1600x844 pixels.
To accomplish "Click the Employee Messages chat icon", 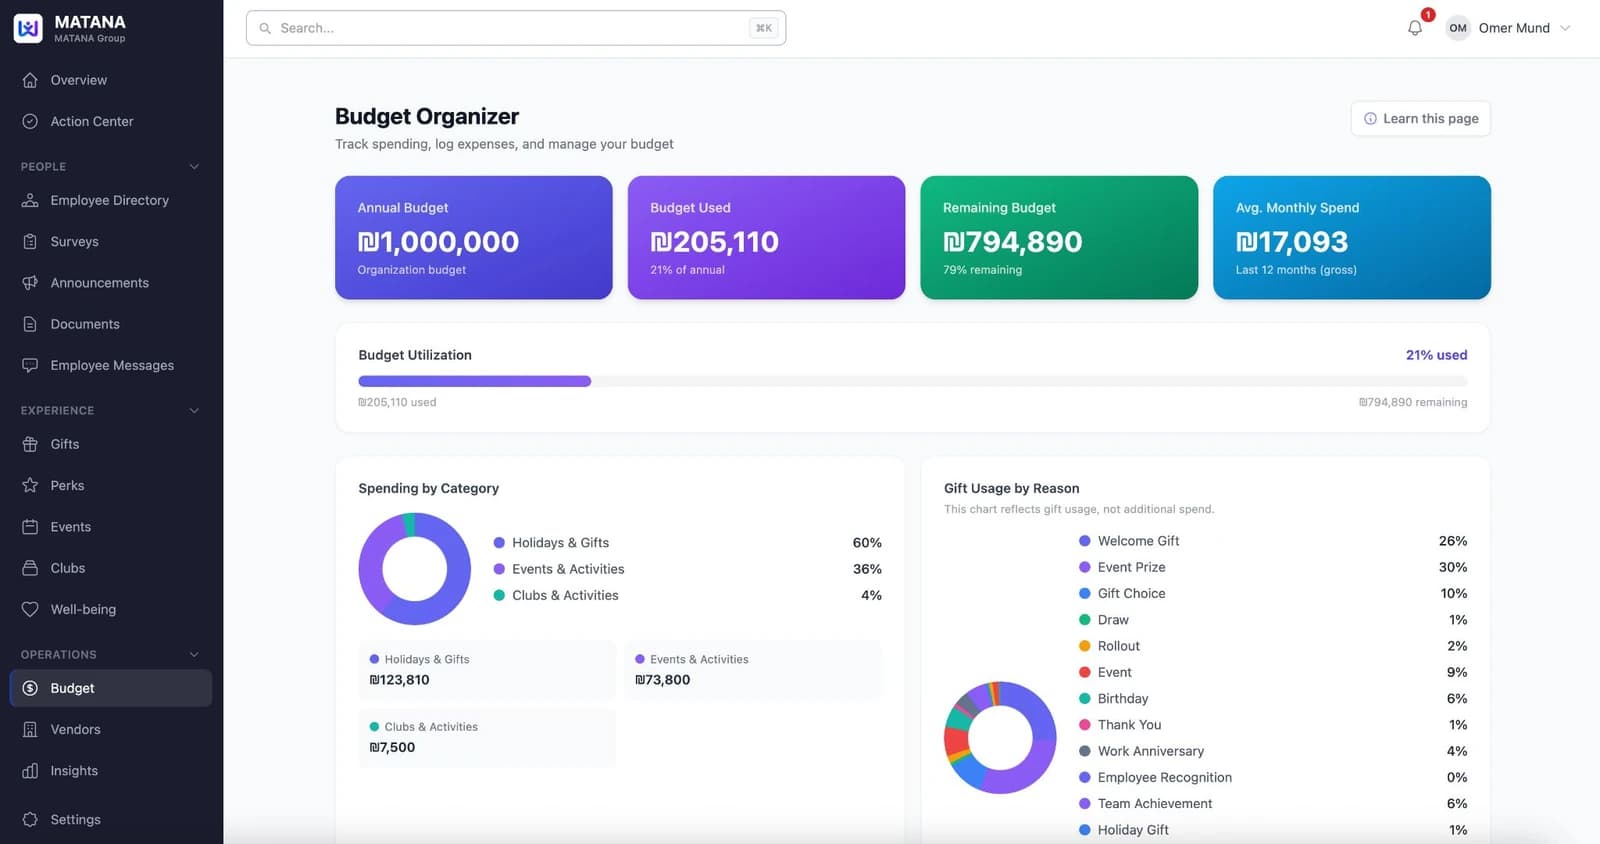I will (30, 365).
